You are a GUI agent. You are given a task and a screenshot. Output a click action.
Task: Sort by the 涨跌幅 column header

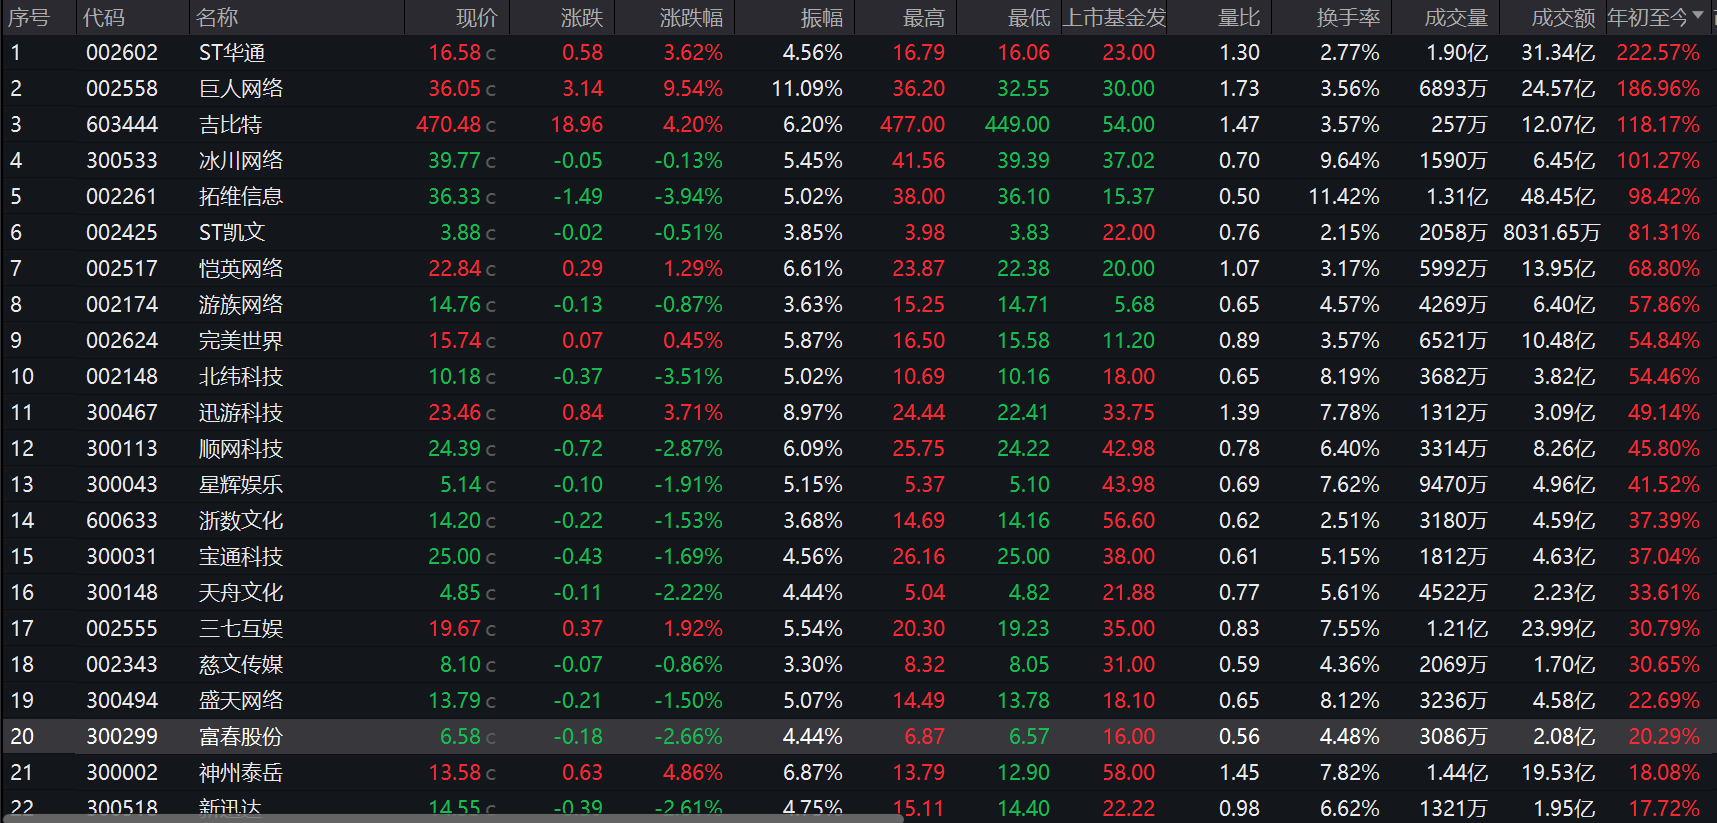tap(691, 17)
